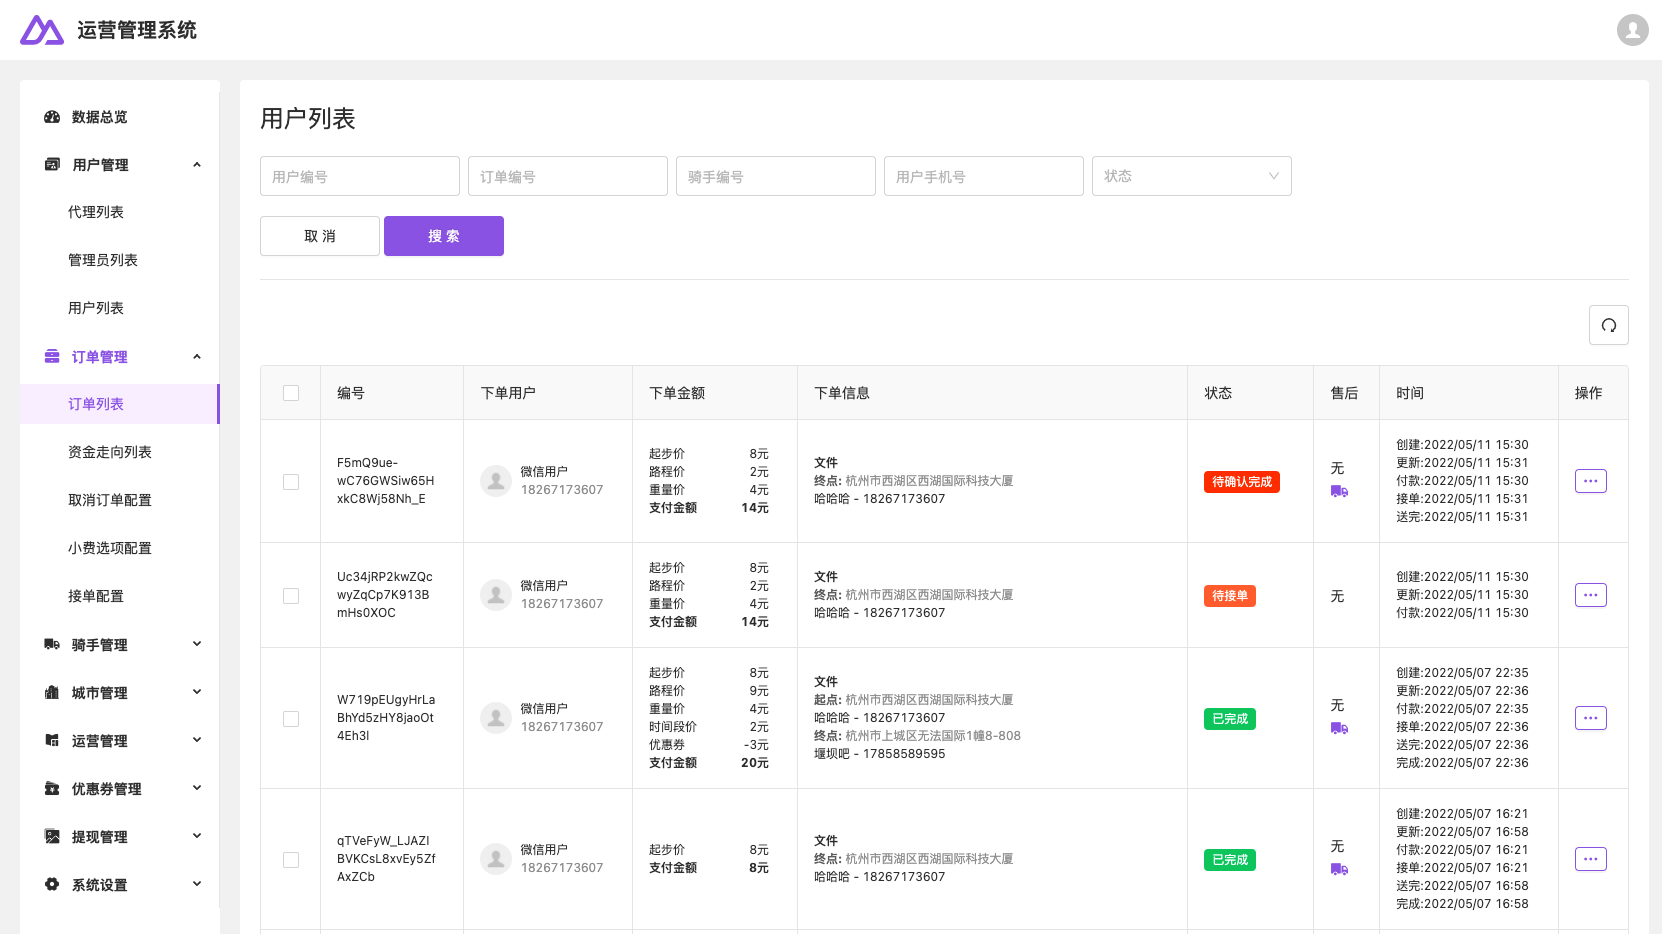Click user avatar in order Uc34jRP2kwZQc row
This screenshot has width=1662, height=934.
tap(496, 595)
